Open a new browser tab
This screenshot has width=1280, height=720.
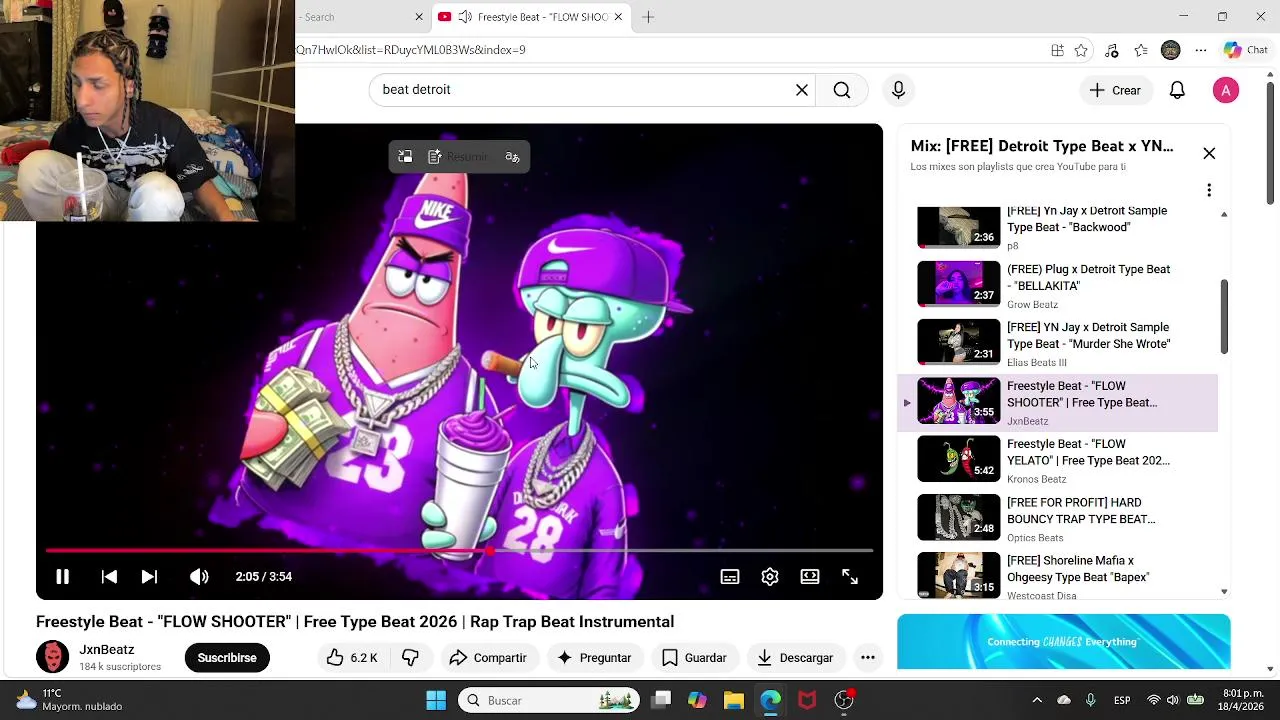tap(648, 17)
